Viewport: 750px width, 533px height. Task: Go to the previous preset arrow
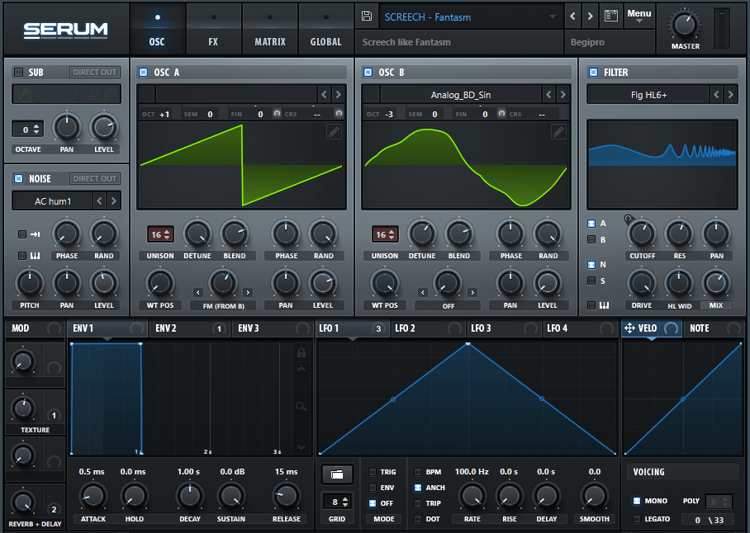tap(573, 17)
